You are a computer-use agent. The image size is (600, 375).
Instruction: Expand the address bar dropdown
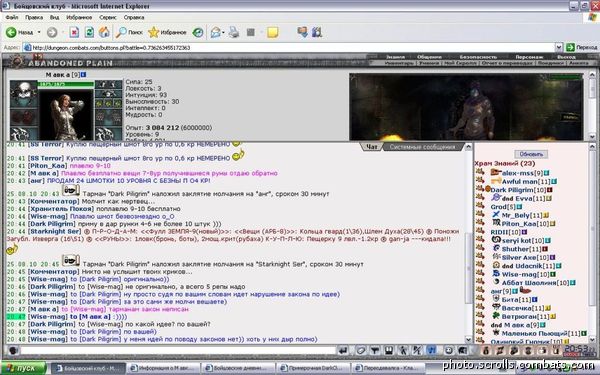(x=559, y=47)
